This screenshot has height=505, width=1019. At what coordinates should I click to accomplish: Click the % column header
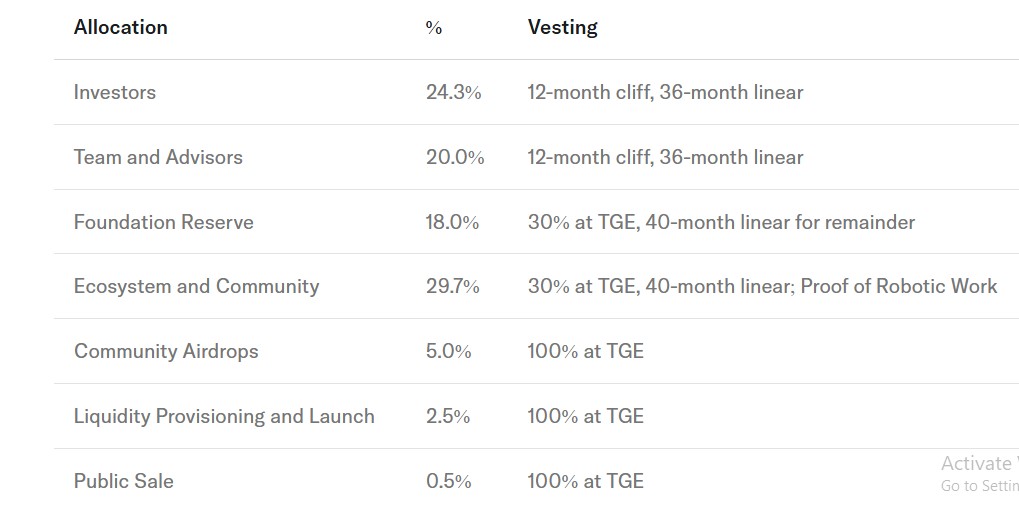tap(433, 28)
